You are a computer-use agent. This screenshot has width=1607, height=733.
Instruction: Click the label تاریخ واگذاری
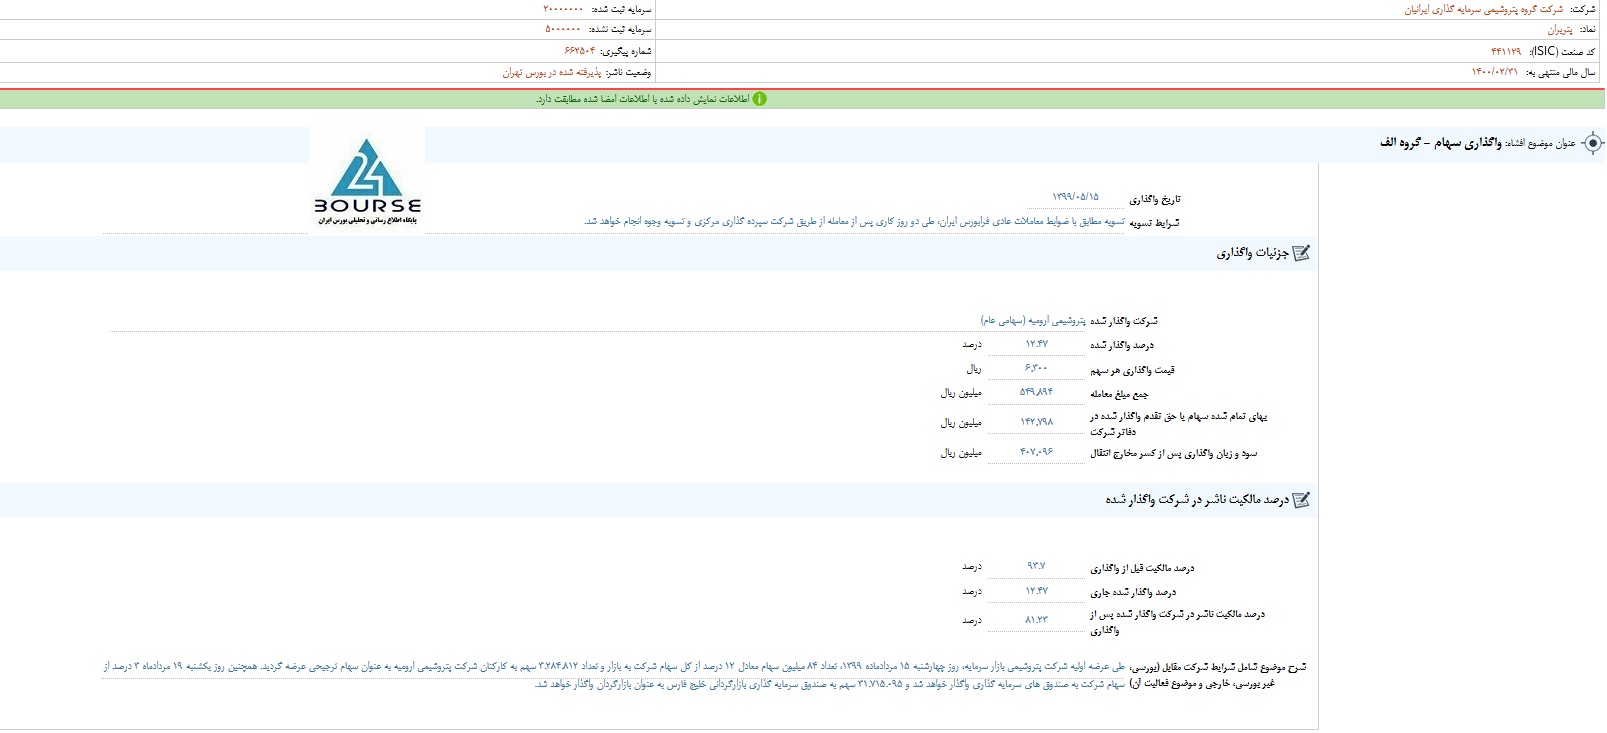click(x=1155, y=199)
